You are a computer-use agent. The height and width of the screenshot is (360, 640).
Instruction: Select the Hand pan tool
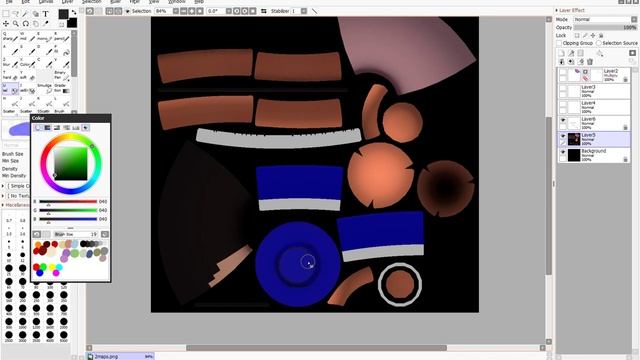pyautogui.click(x=36, y=24)
